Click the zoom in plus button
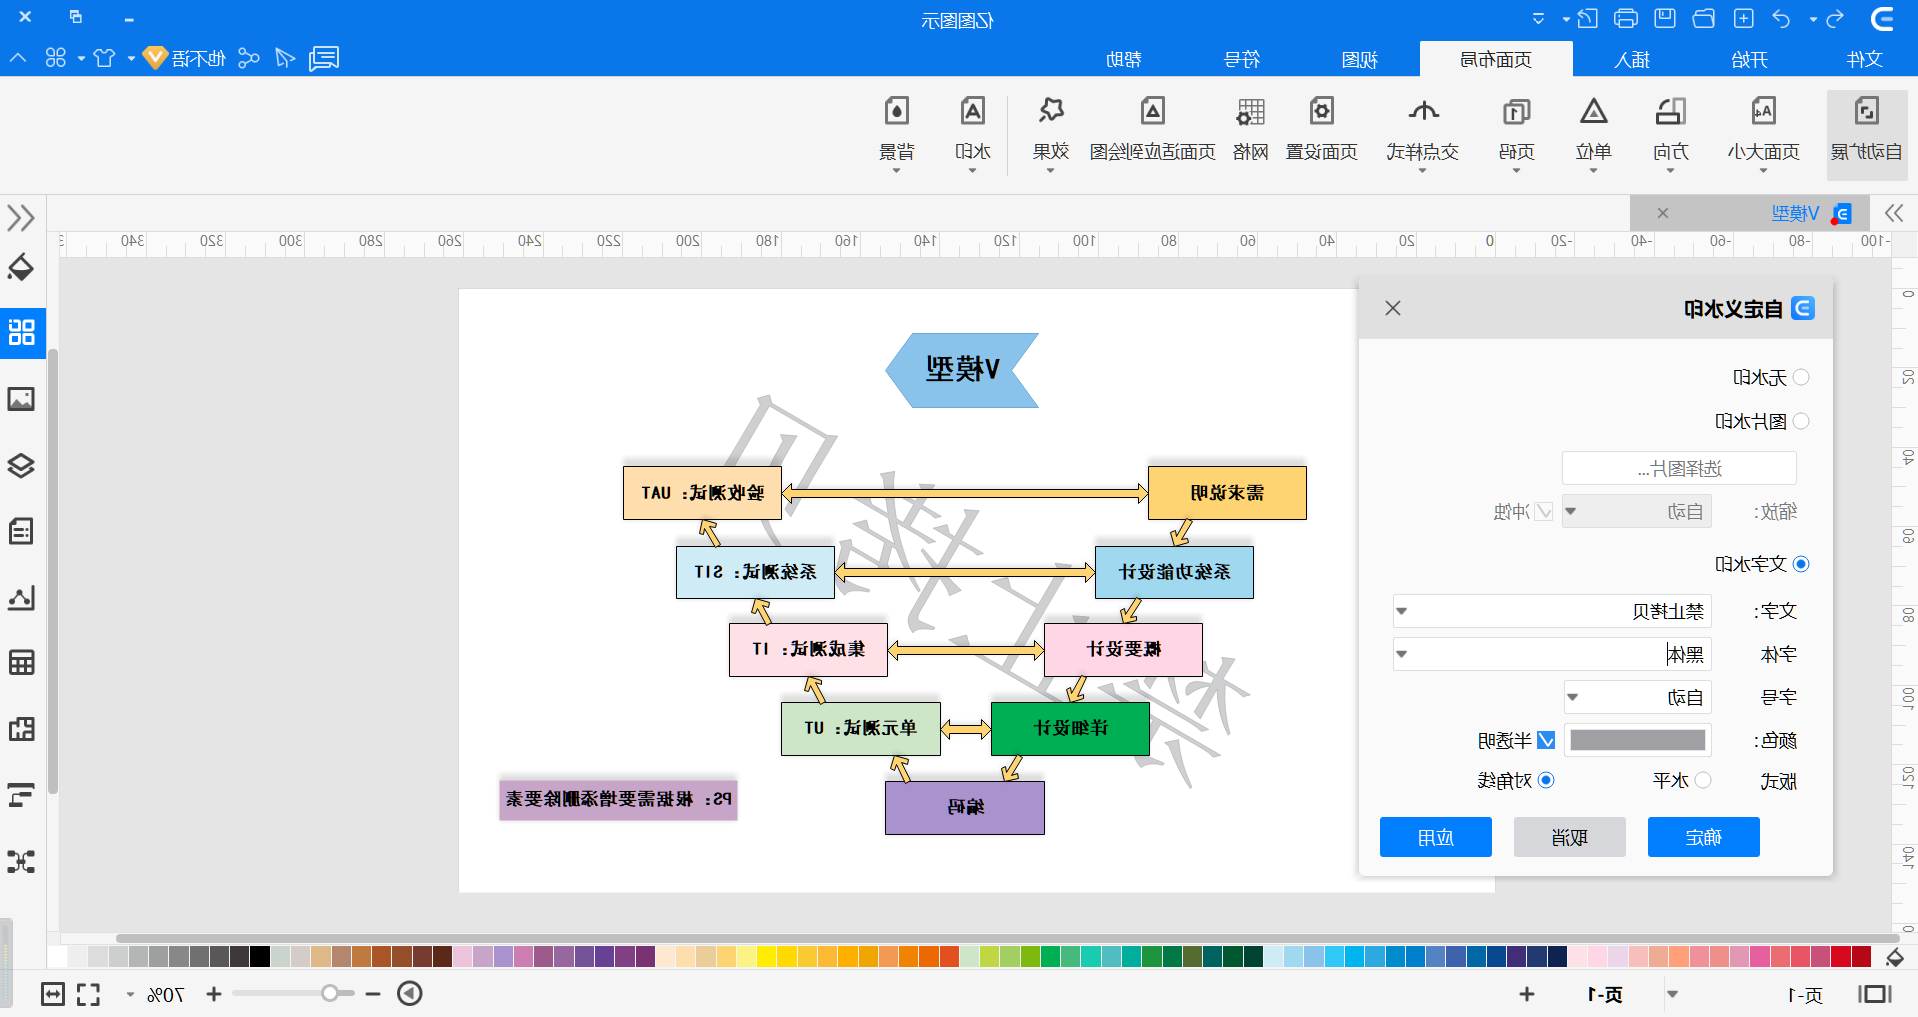Image resolution: width=1918 pixels, height=1017 pixels. [x=214, y=994]
